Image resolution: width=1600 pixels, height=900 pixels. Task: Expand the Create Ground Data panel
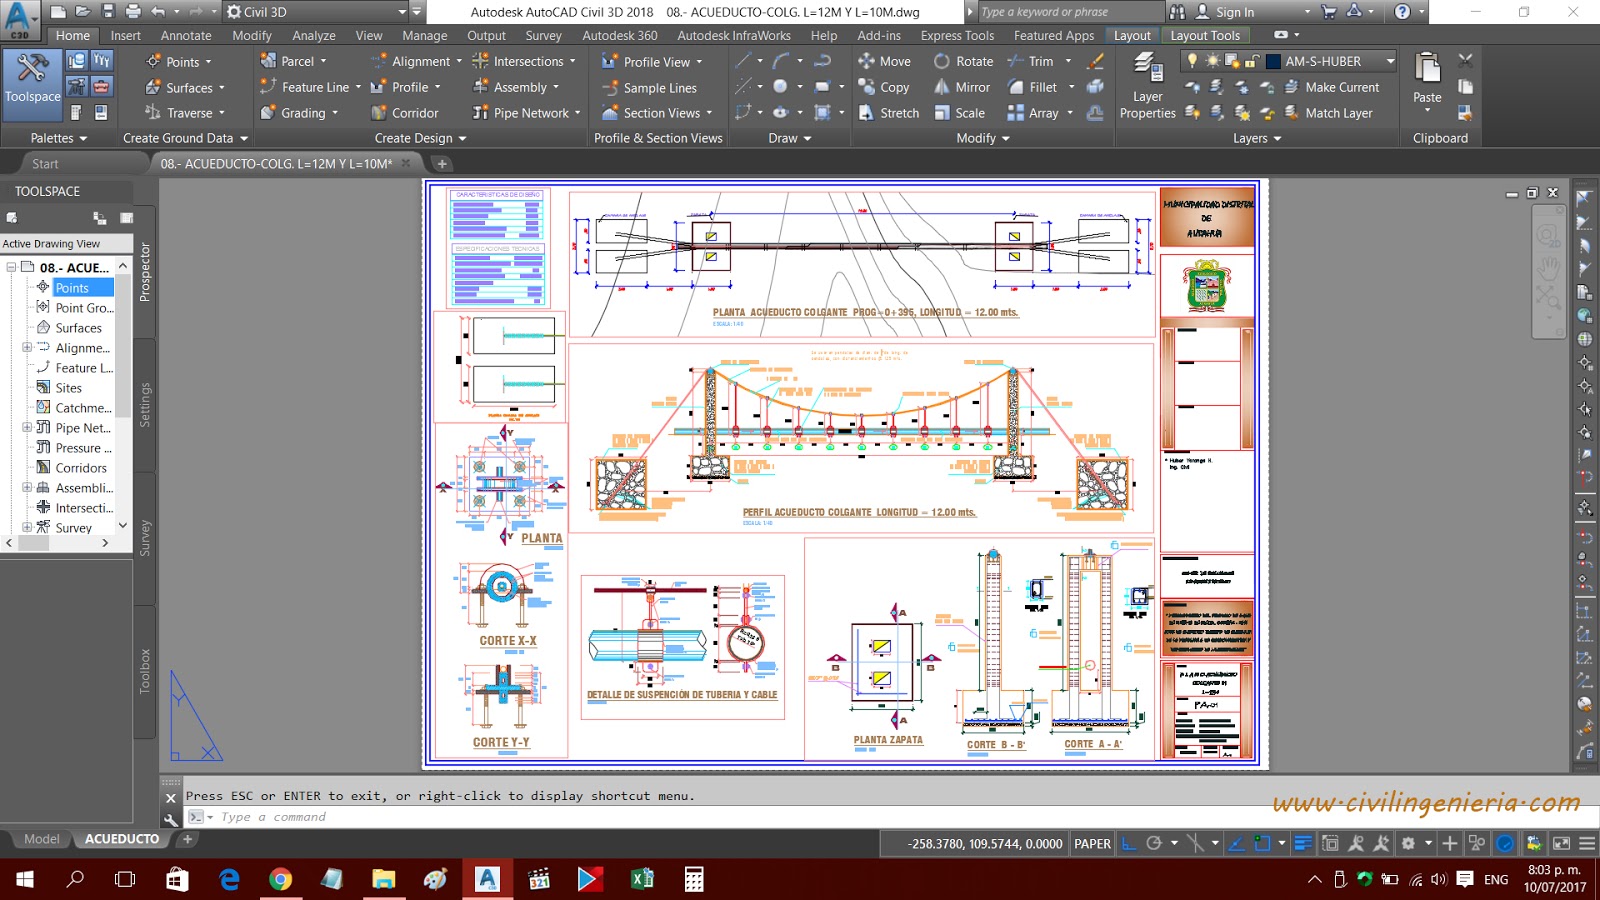185,138
